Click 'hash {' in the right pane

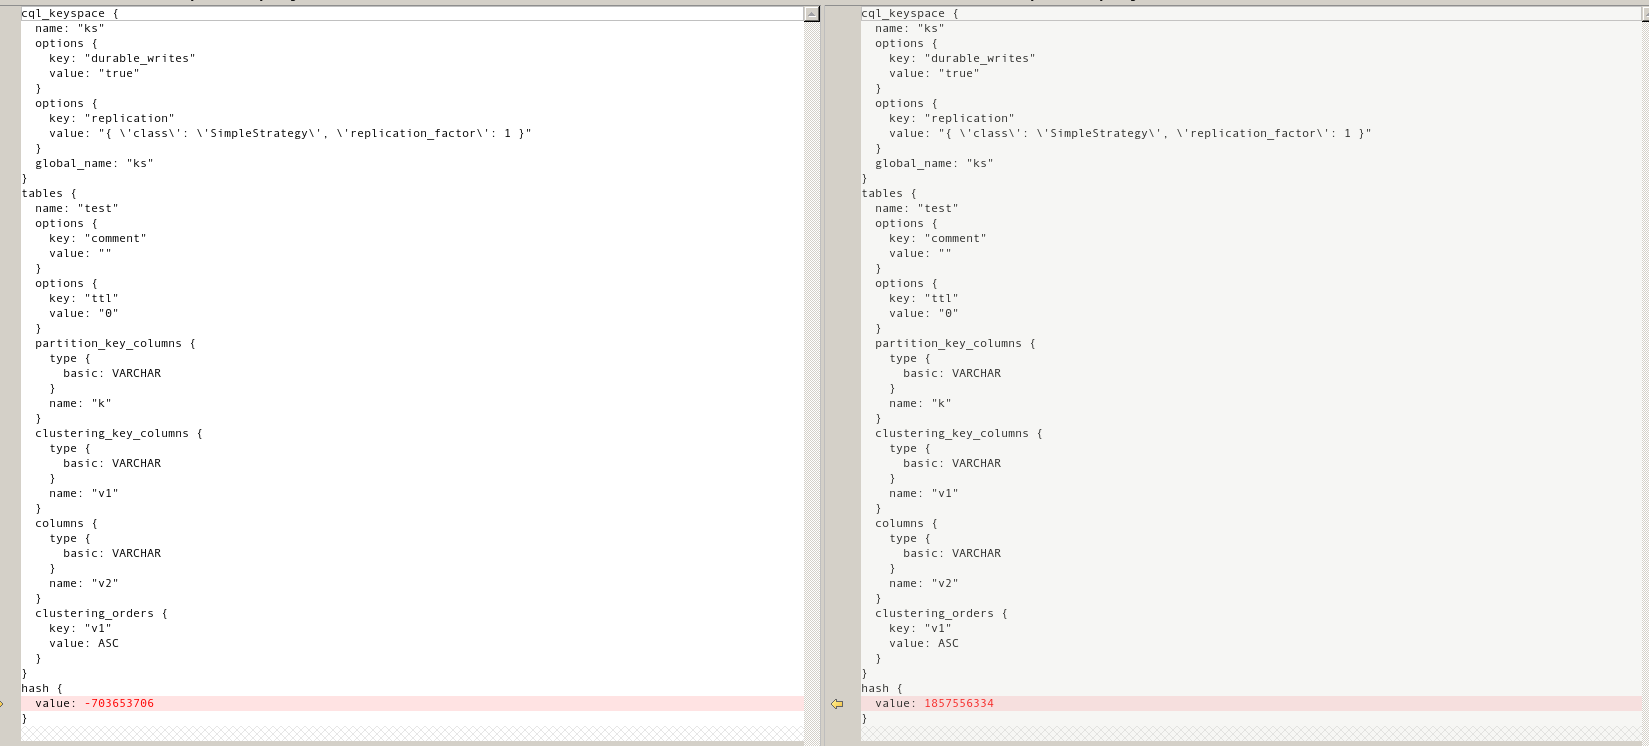[x=881, y=689]
